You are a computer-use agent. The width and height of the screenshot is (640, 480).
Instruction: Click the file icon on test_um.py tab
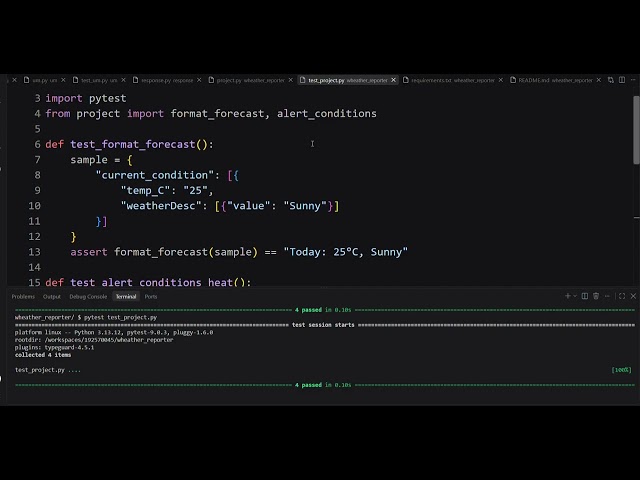(76, 80)
